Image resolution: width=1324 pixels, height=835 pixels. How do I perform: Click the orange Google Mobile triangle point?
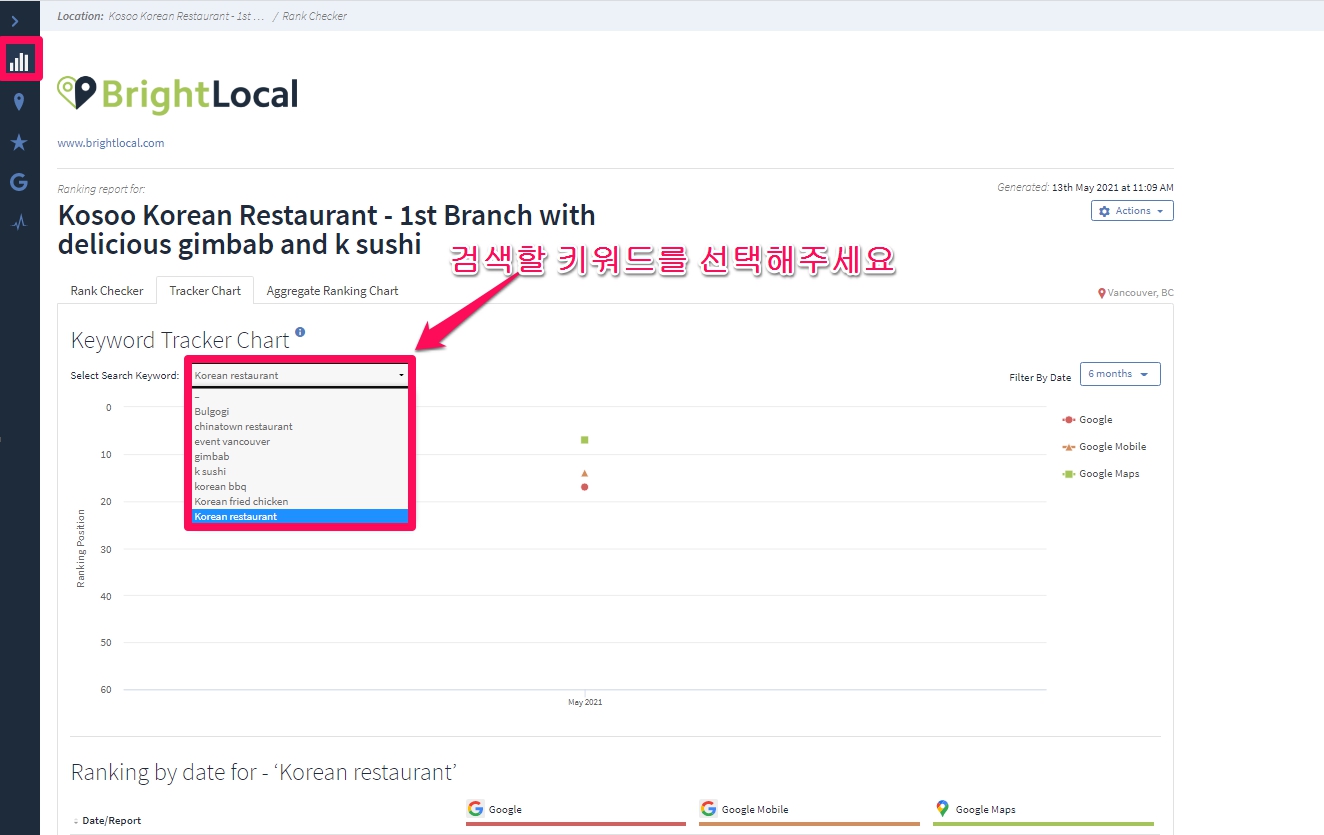pos(584,473)
